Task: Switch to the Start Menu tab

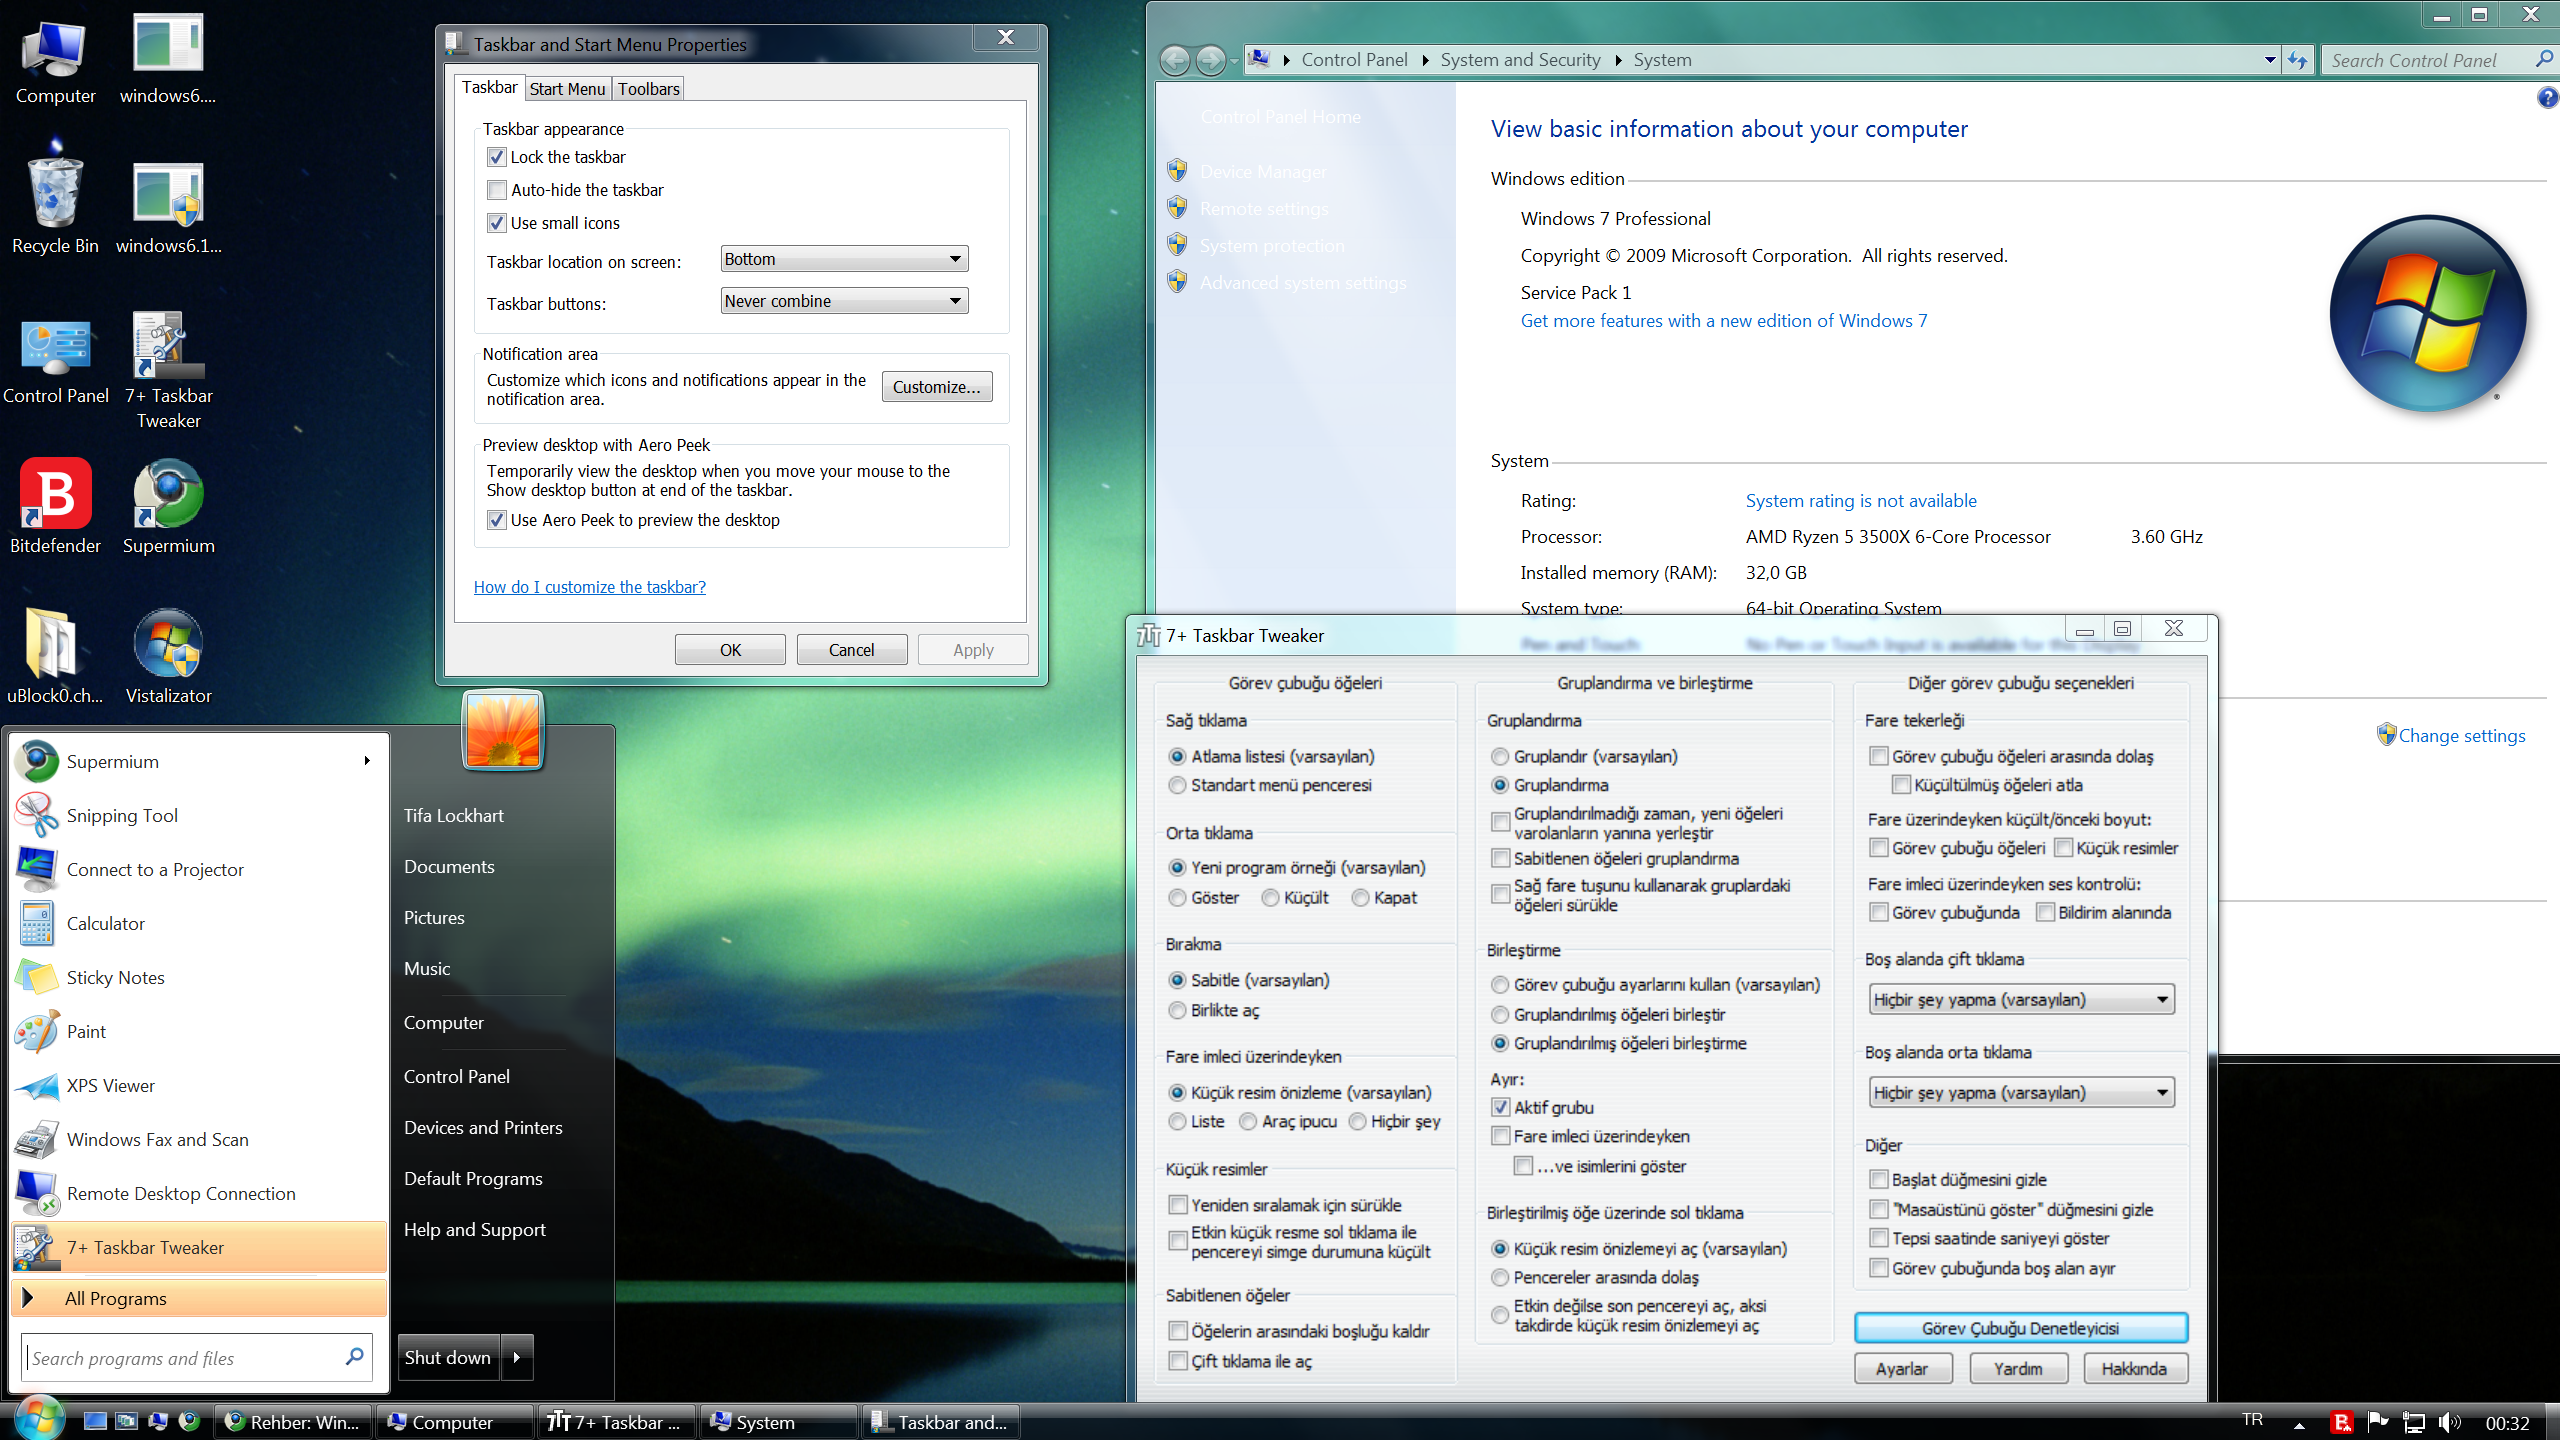Action: point(567,89)
